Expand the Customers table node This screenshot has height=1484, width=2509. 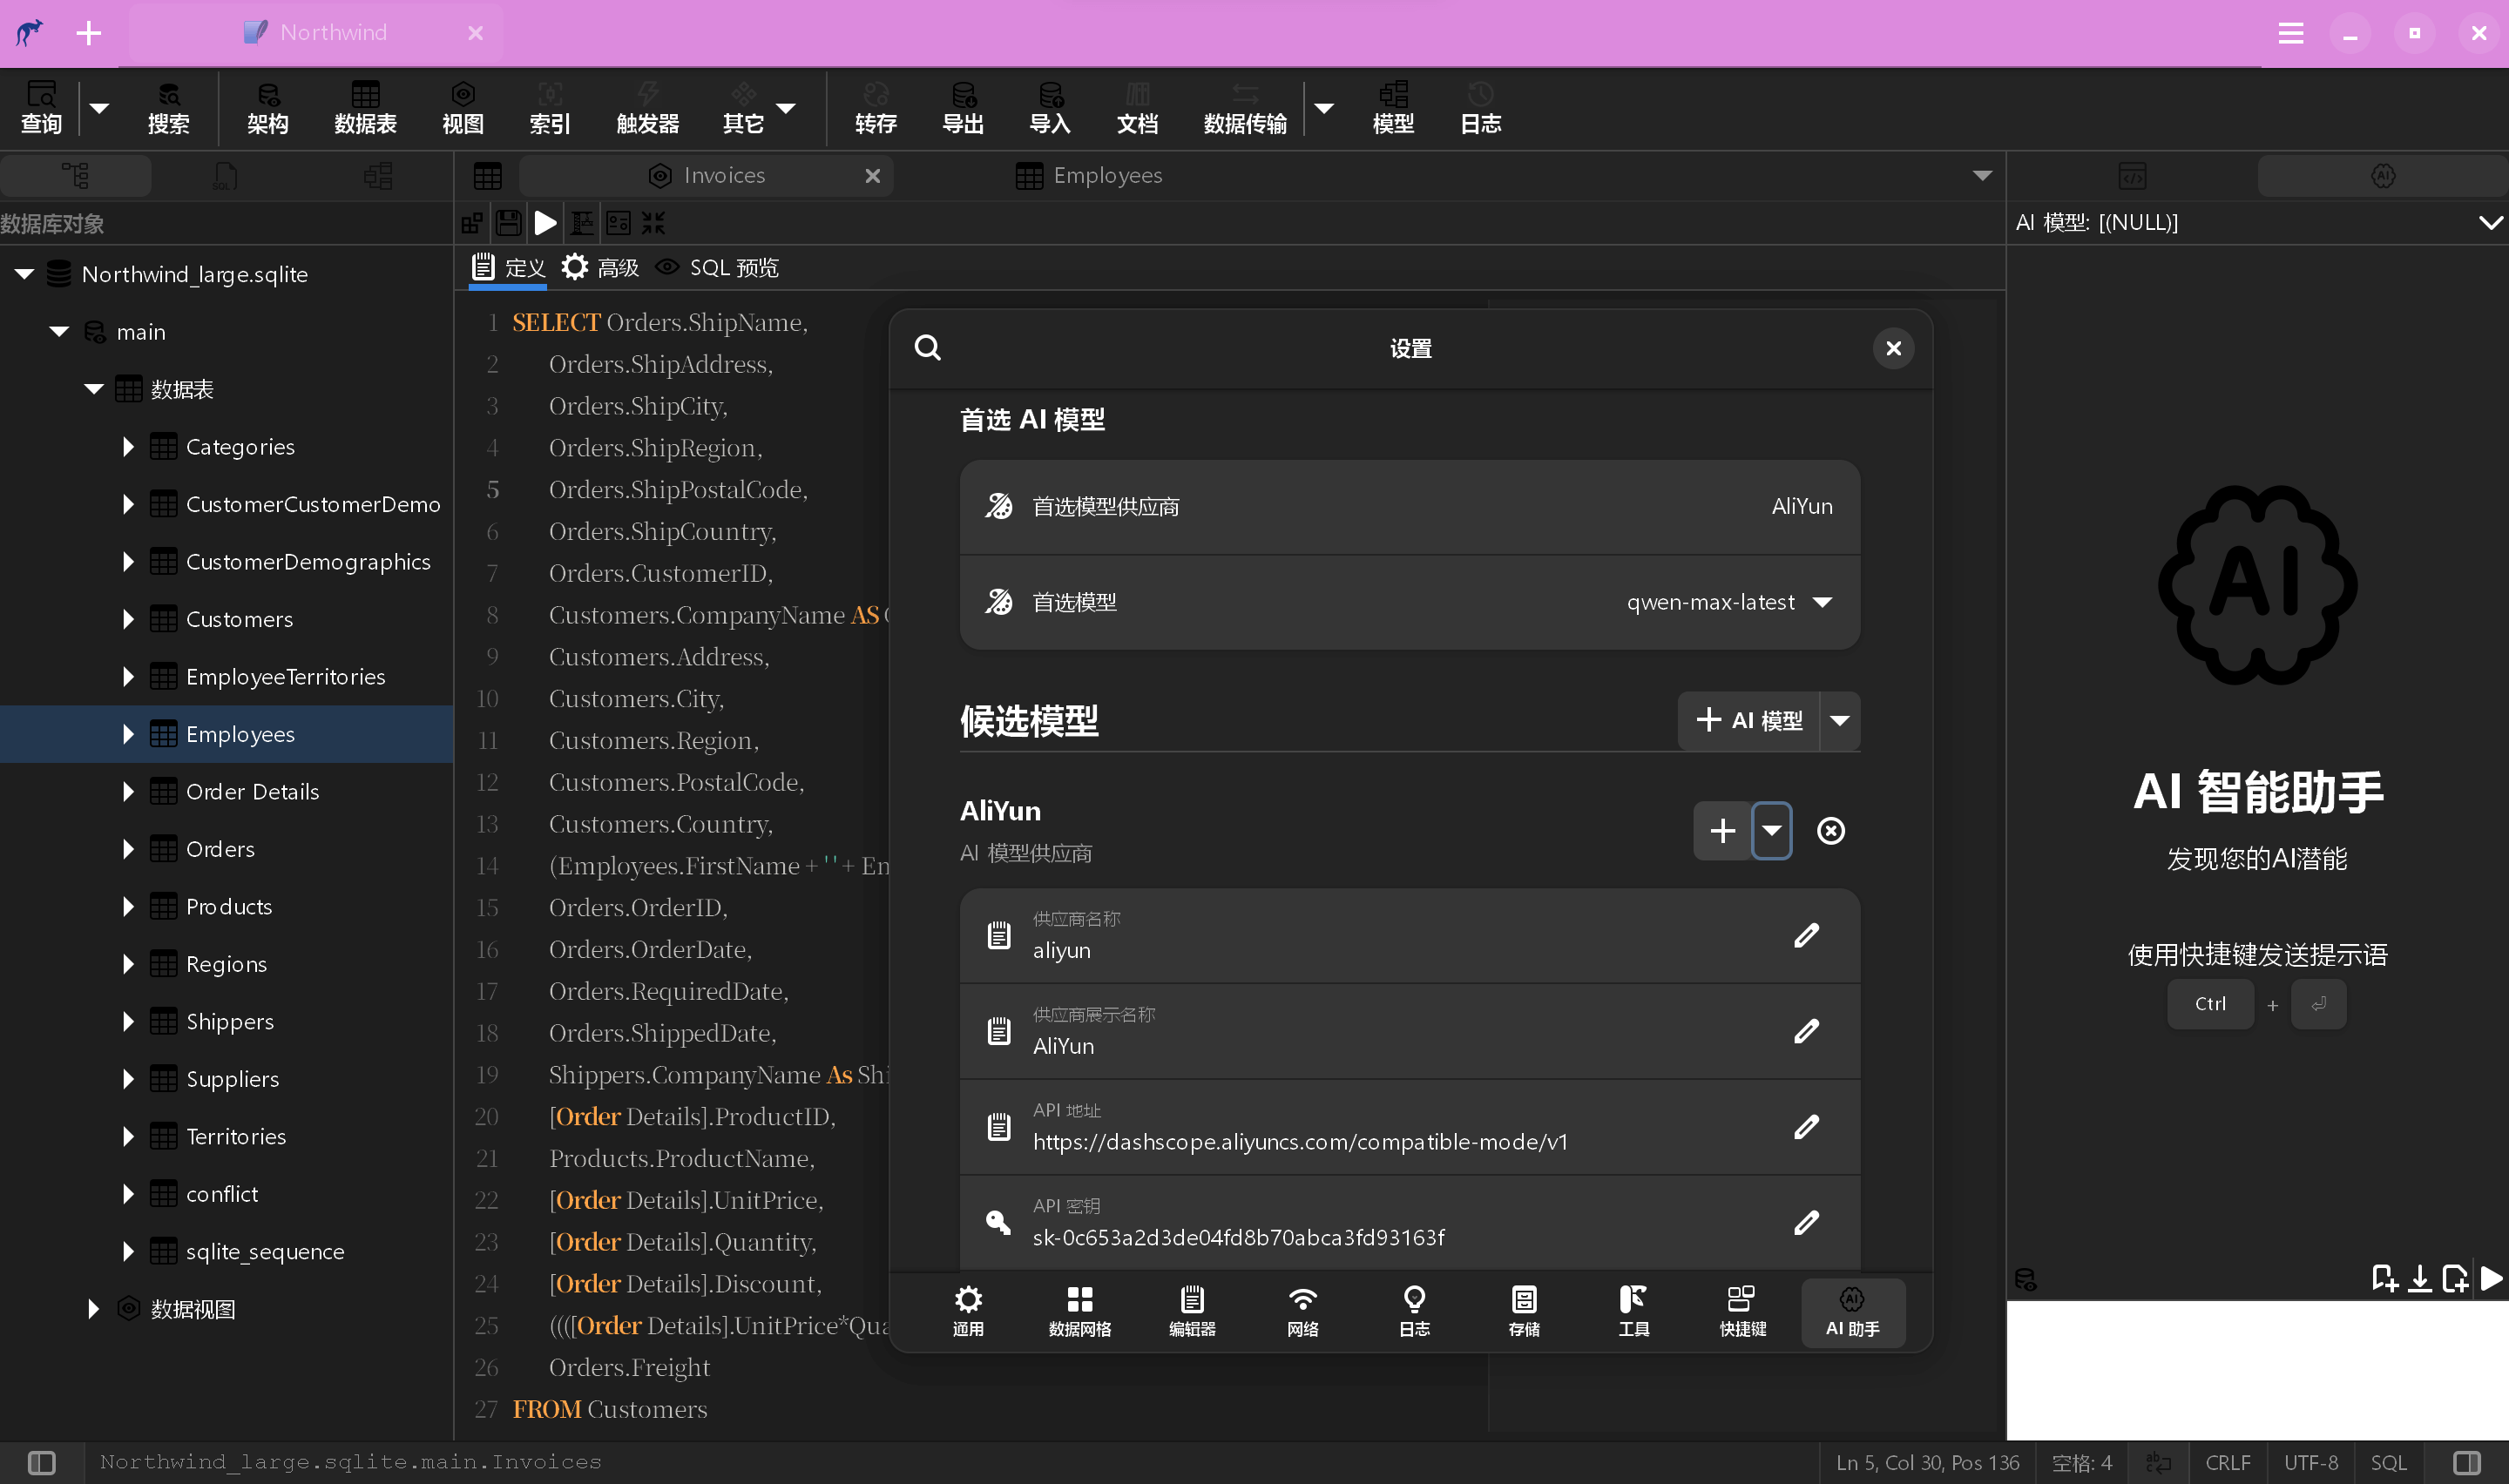click(x=128, y=619)
